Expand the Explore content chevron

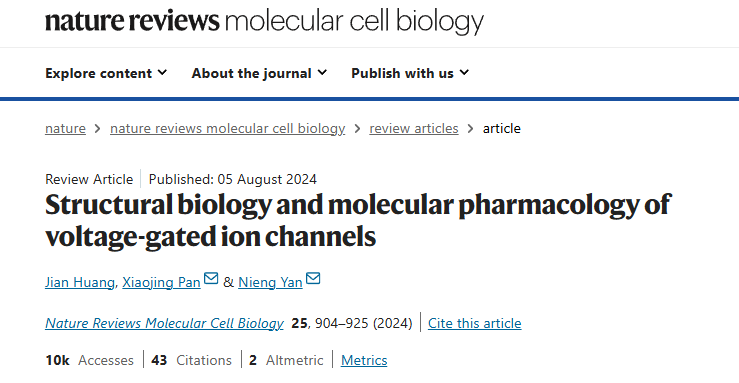[x=162, y=73]
